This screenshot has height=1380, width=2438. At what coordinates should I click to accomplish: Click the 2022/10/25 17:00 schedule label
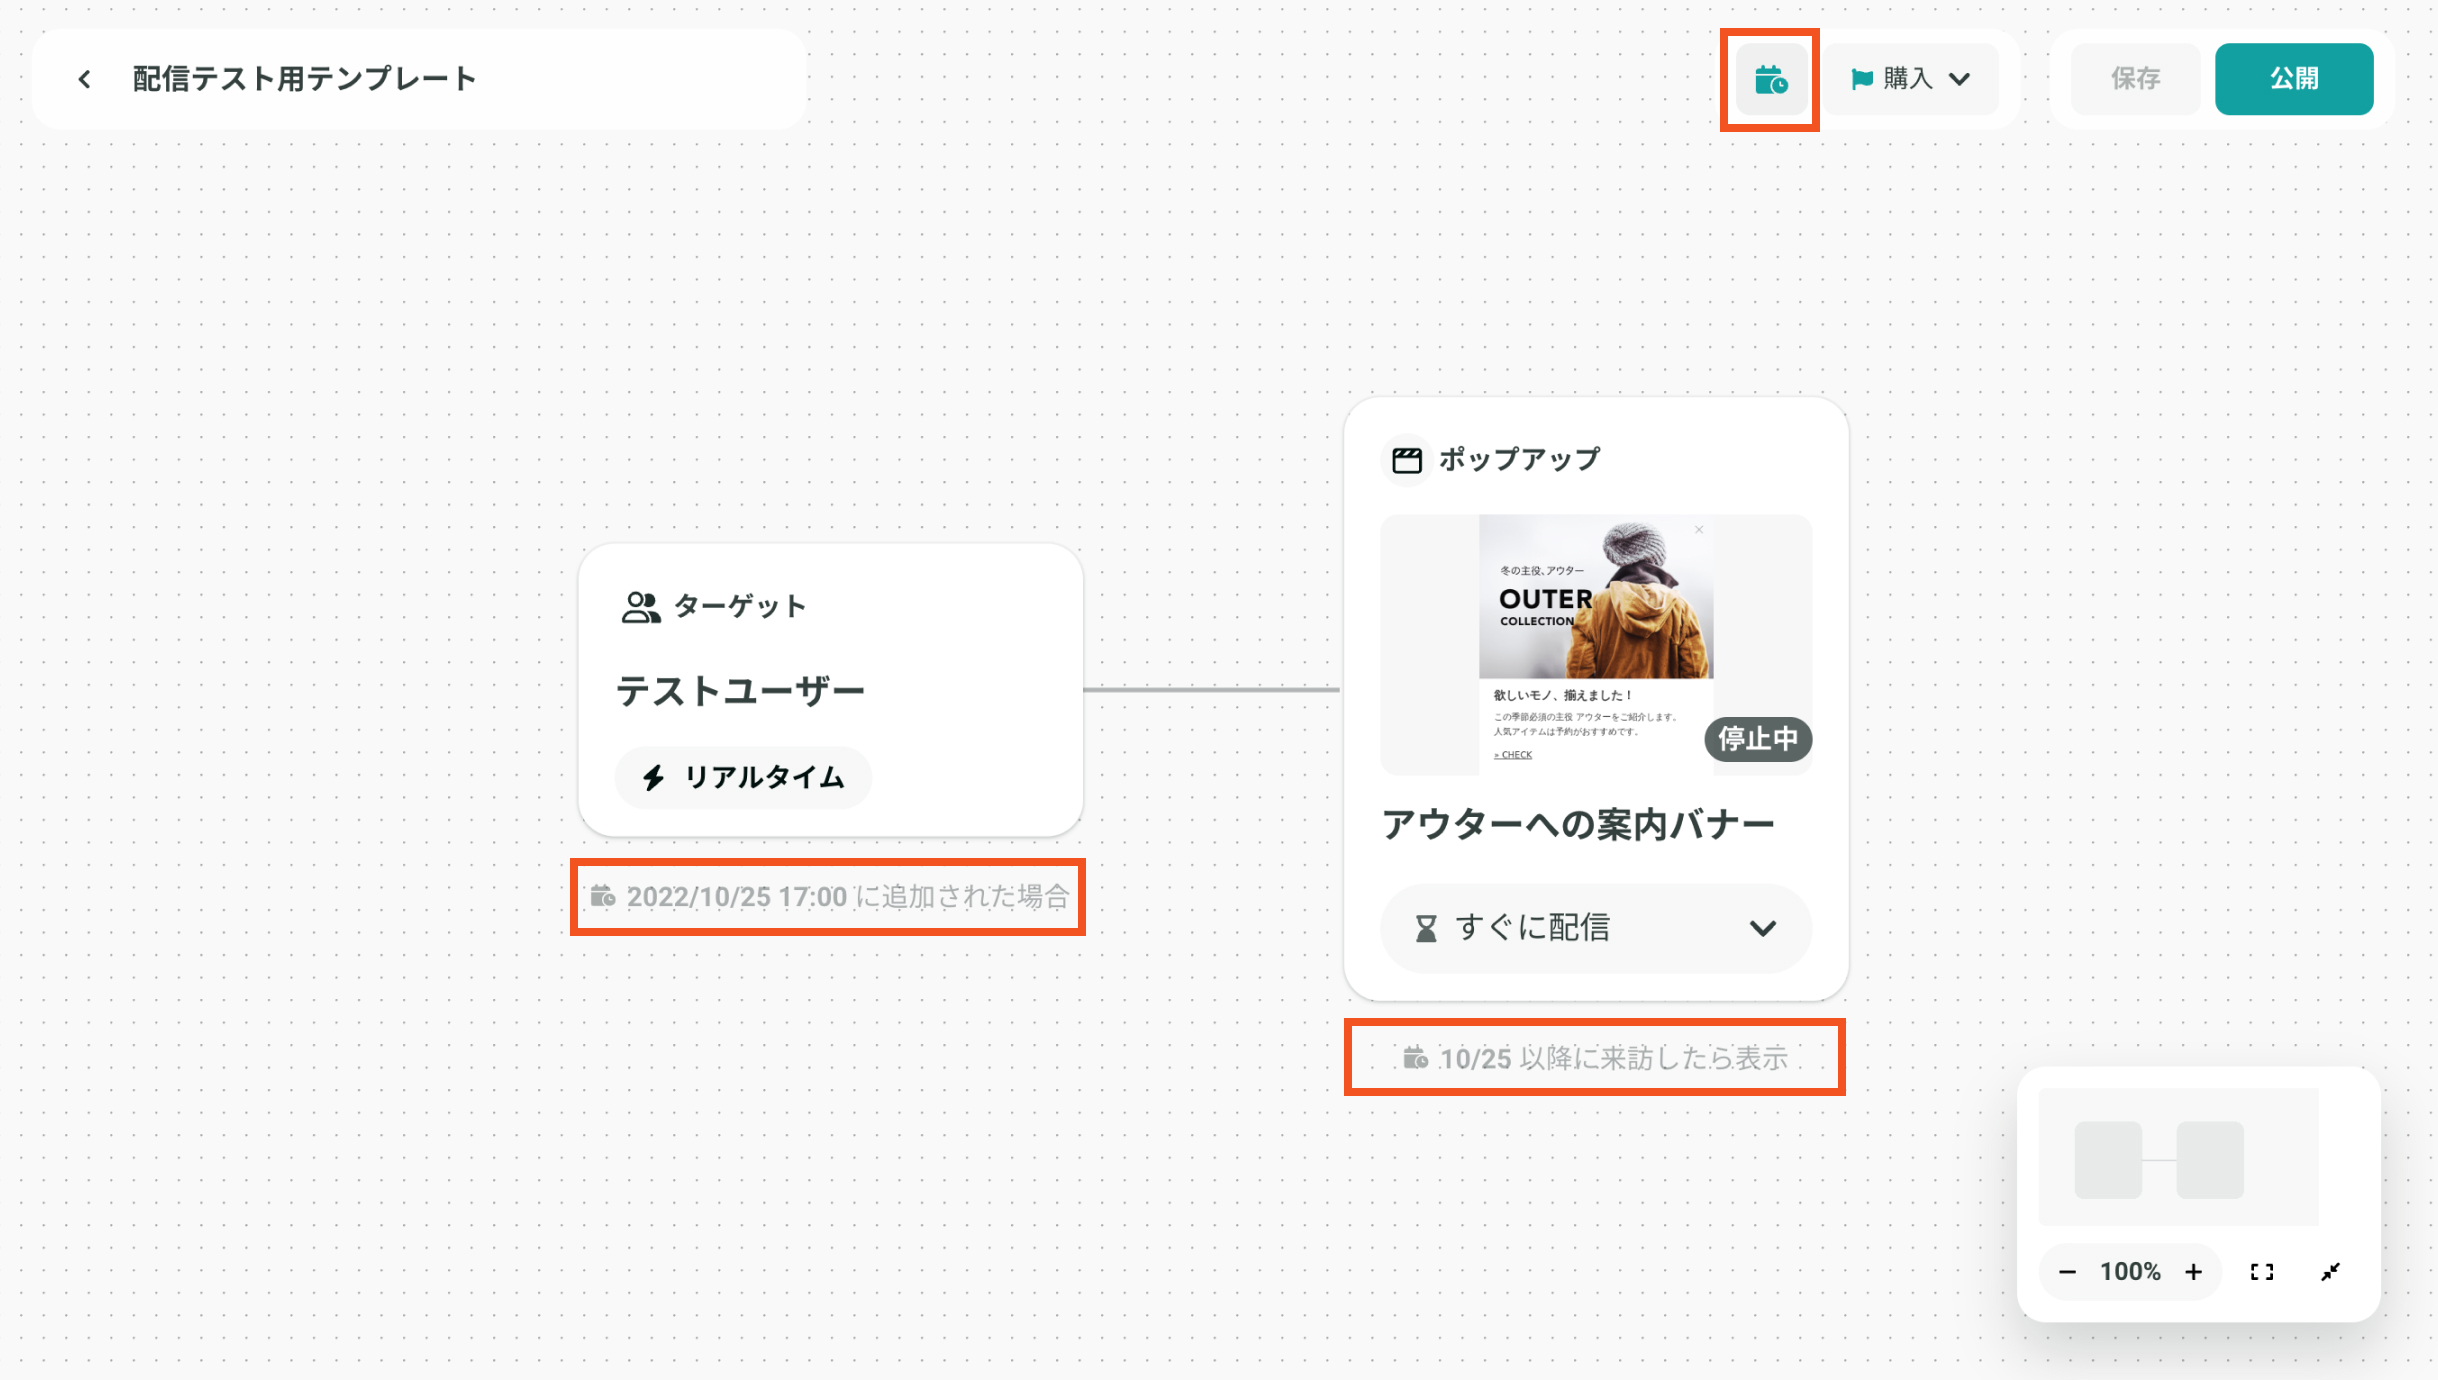click(830, 897)
